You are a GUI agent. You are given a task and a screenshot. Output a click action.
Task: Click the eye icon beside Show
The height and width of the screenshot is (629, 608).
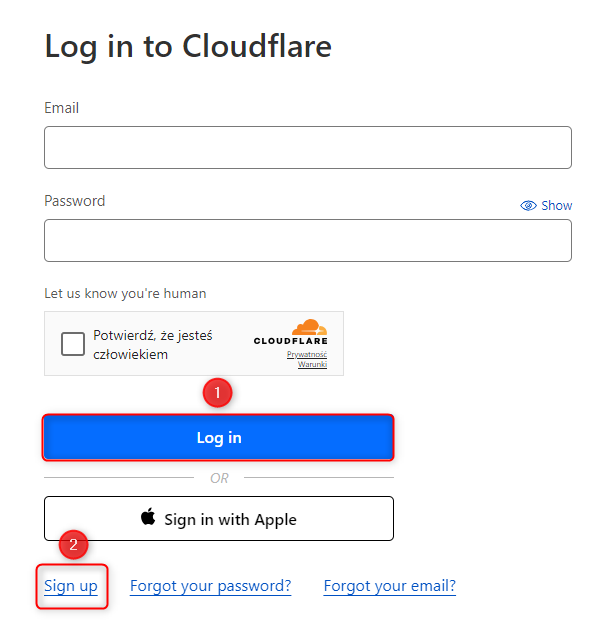tap(528, 205)
